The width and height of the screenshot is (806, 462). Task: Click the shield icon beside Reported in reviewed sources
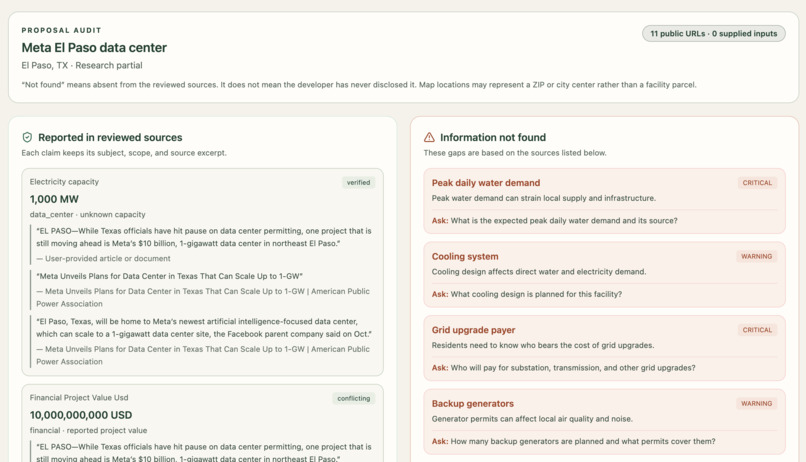point(27,137)
